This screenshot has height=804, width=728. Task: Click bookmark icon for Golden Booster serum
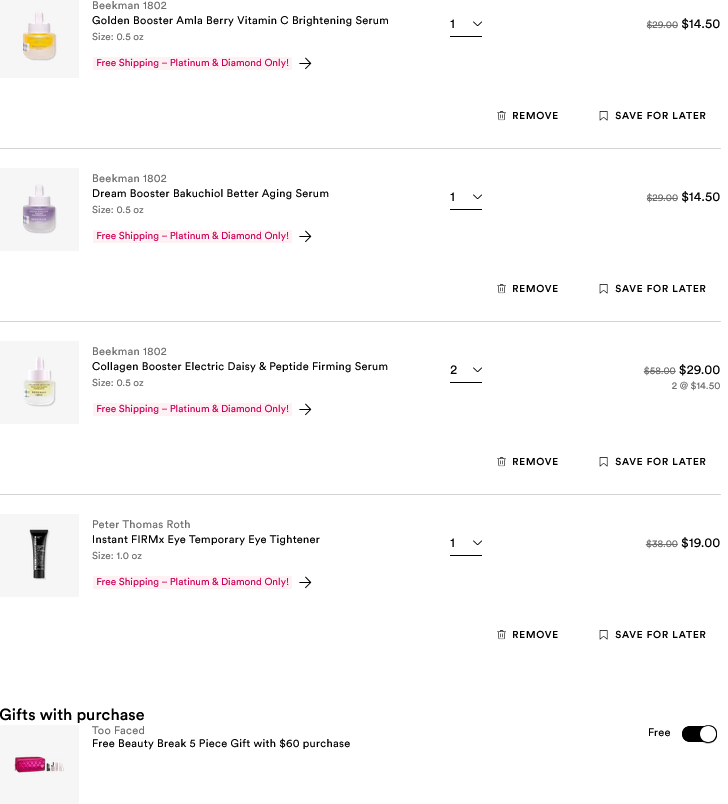point(603,116)
